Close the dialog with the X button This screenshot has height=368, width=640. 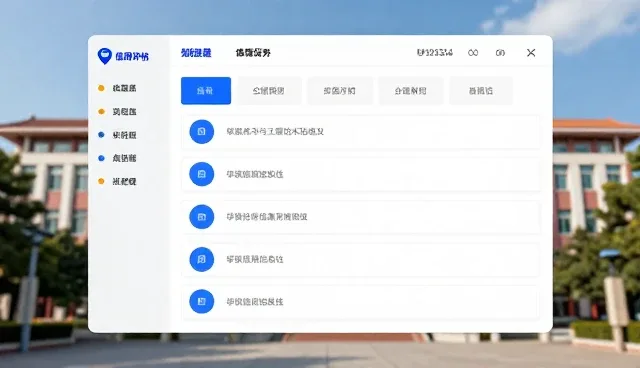click(x=531, y=53)
